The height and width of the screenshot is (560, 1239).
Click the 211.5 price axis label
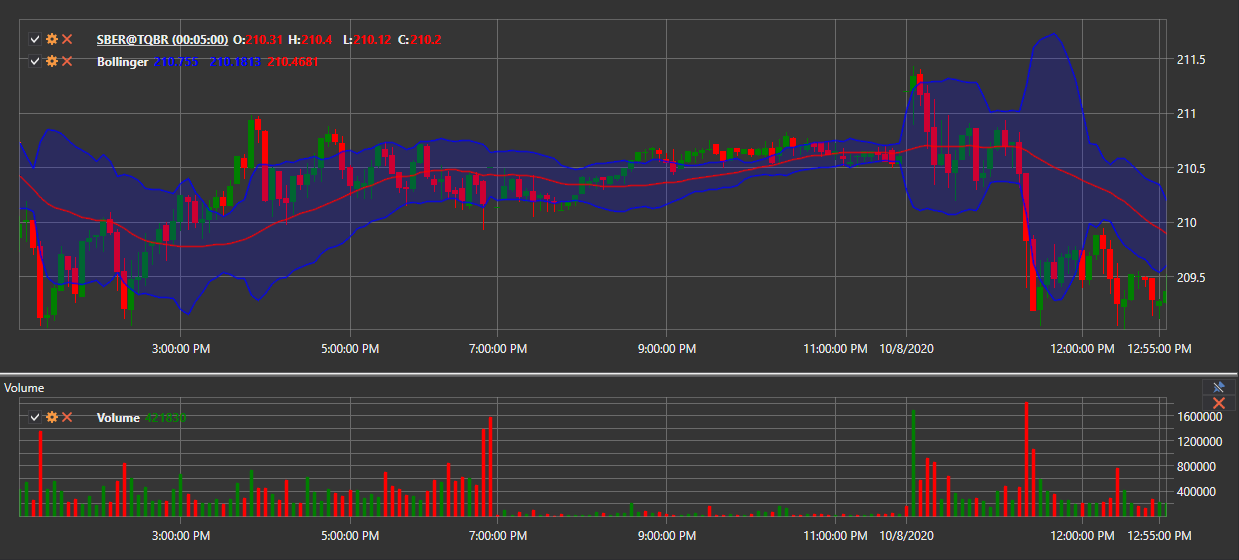pyautogui.click(x=1191, y=60)
